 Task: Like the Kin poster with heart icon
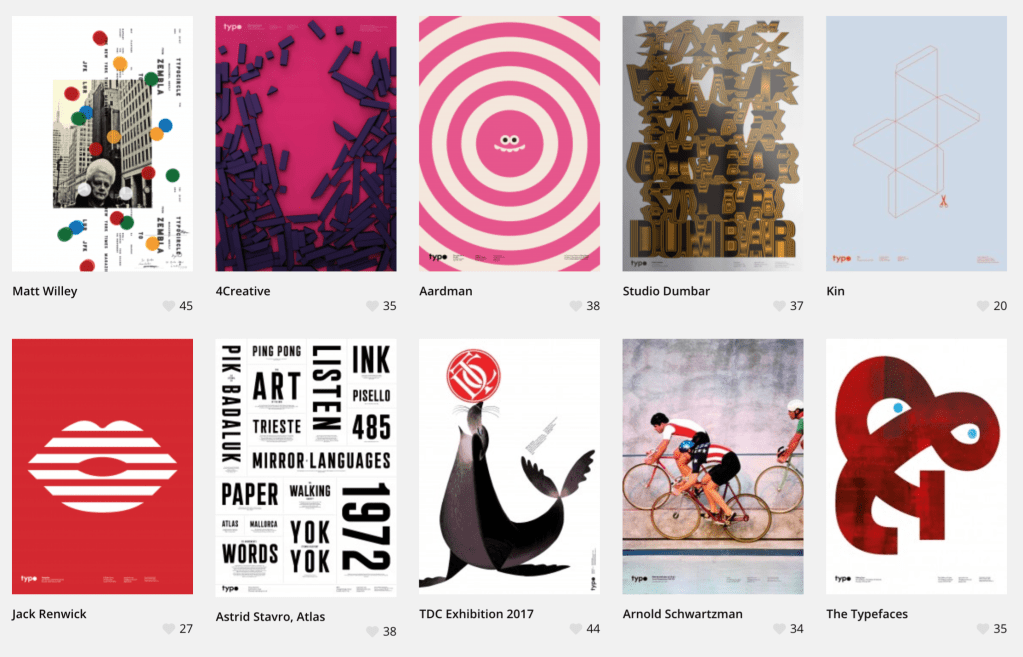(983, 306)
